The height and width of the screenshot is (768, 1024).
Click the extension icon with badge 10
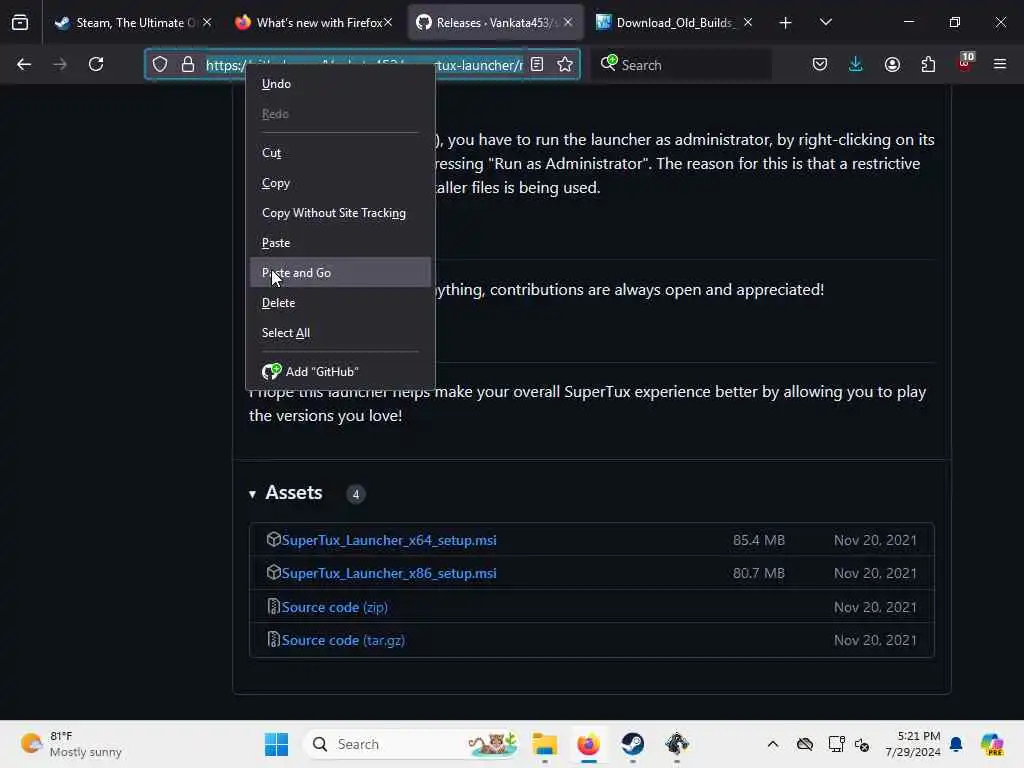[x=965, y=63]
